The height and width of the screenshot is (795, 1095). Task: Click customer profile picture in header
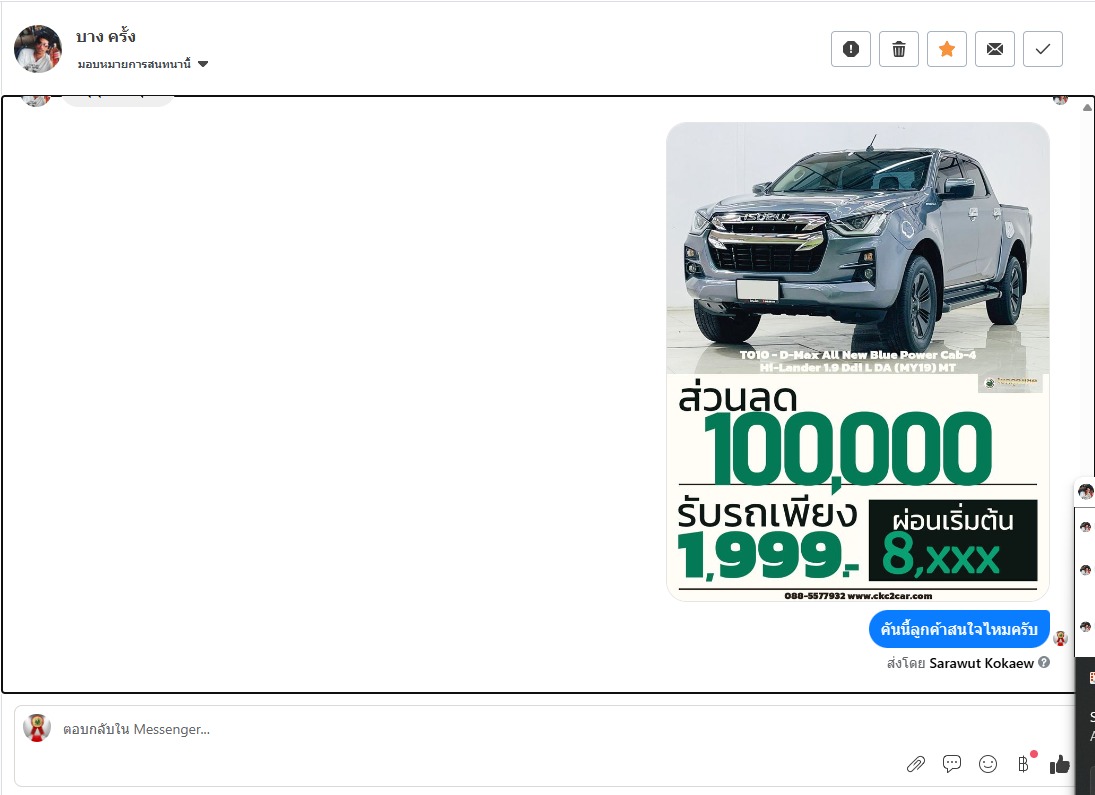point(38,49)
